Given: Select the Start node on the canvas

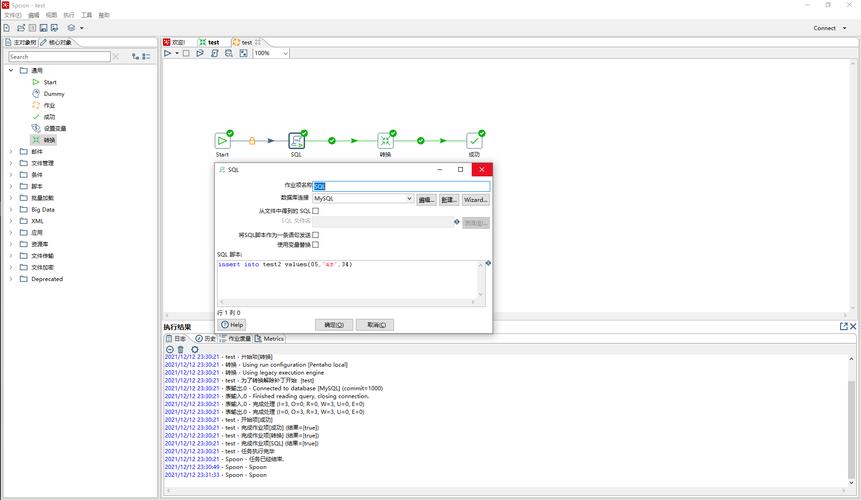Looking at the screenshot, I should [x=222, y=141].
